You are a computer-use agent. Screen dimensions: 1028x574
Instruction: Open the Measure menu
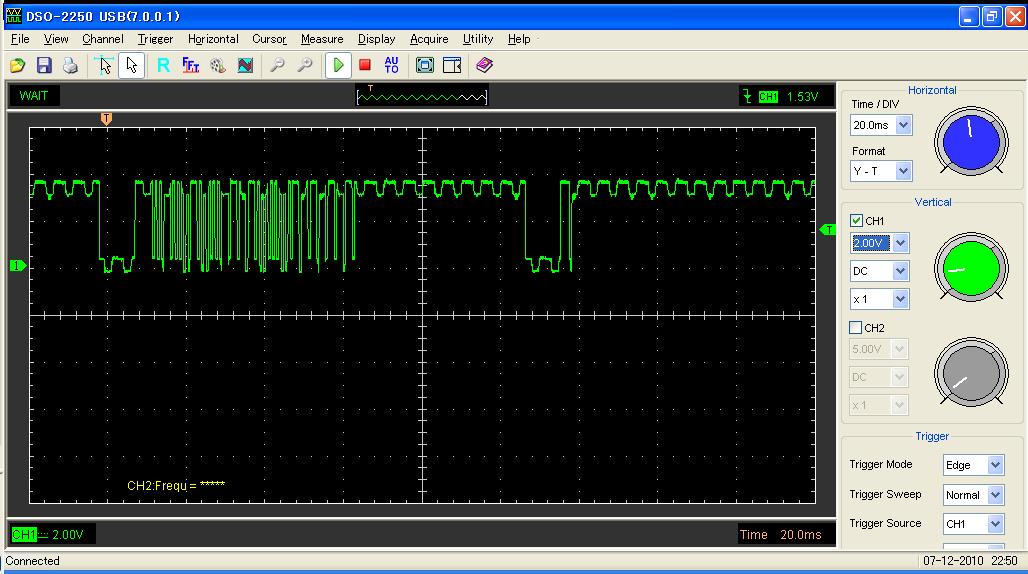click(322, 39)
